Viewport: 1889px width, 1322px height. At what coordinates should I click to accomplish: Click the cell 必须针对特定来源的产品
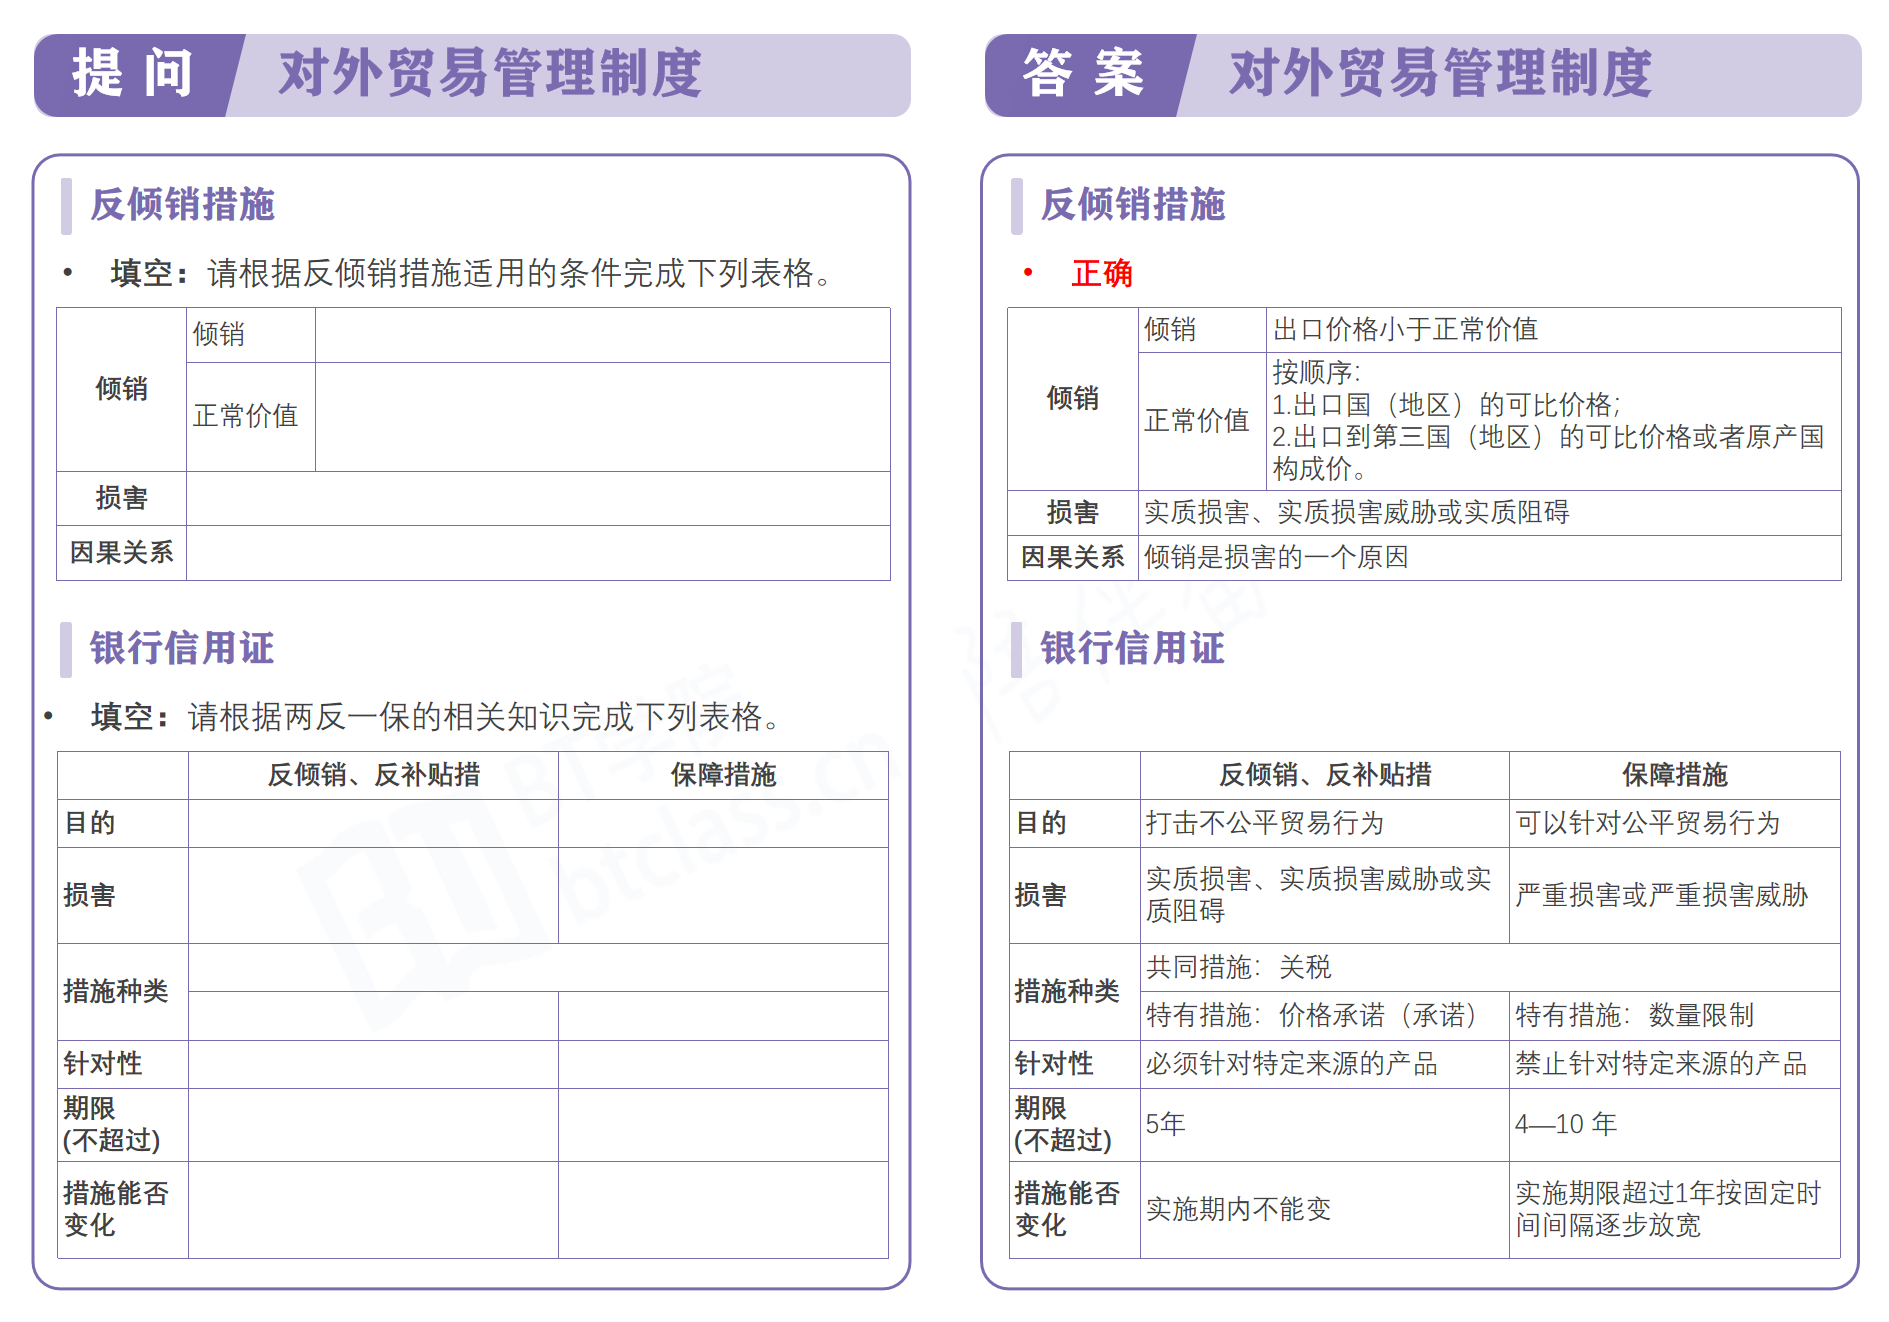point(1324,1064)
